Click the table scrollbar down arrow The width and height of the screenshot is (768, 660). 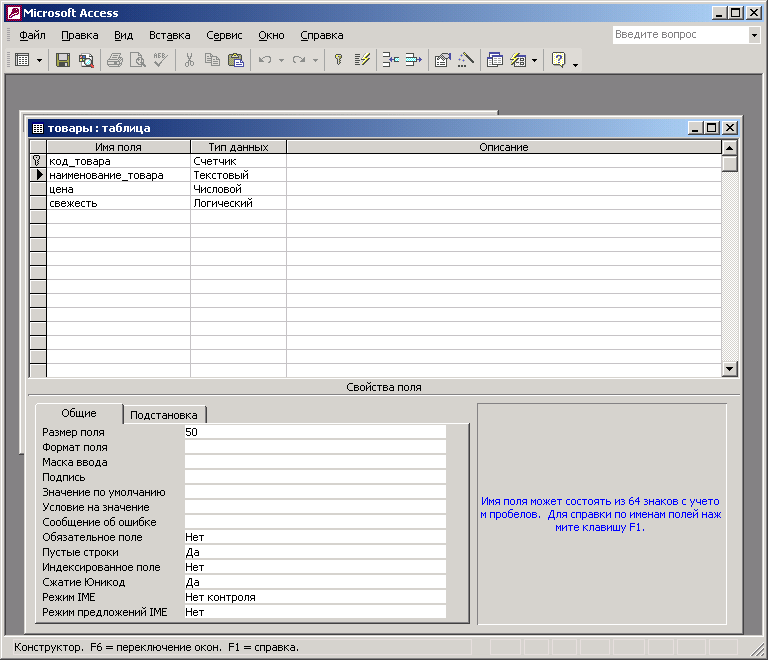[729, 369]
